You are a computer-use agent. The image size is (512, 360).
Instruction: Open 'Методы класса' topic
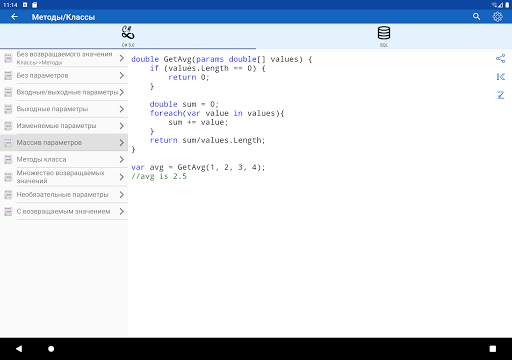tap(64, 159)
